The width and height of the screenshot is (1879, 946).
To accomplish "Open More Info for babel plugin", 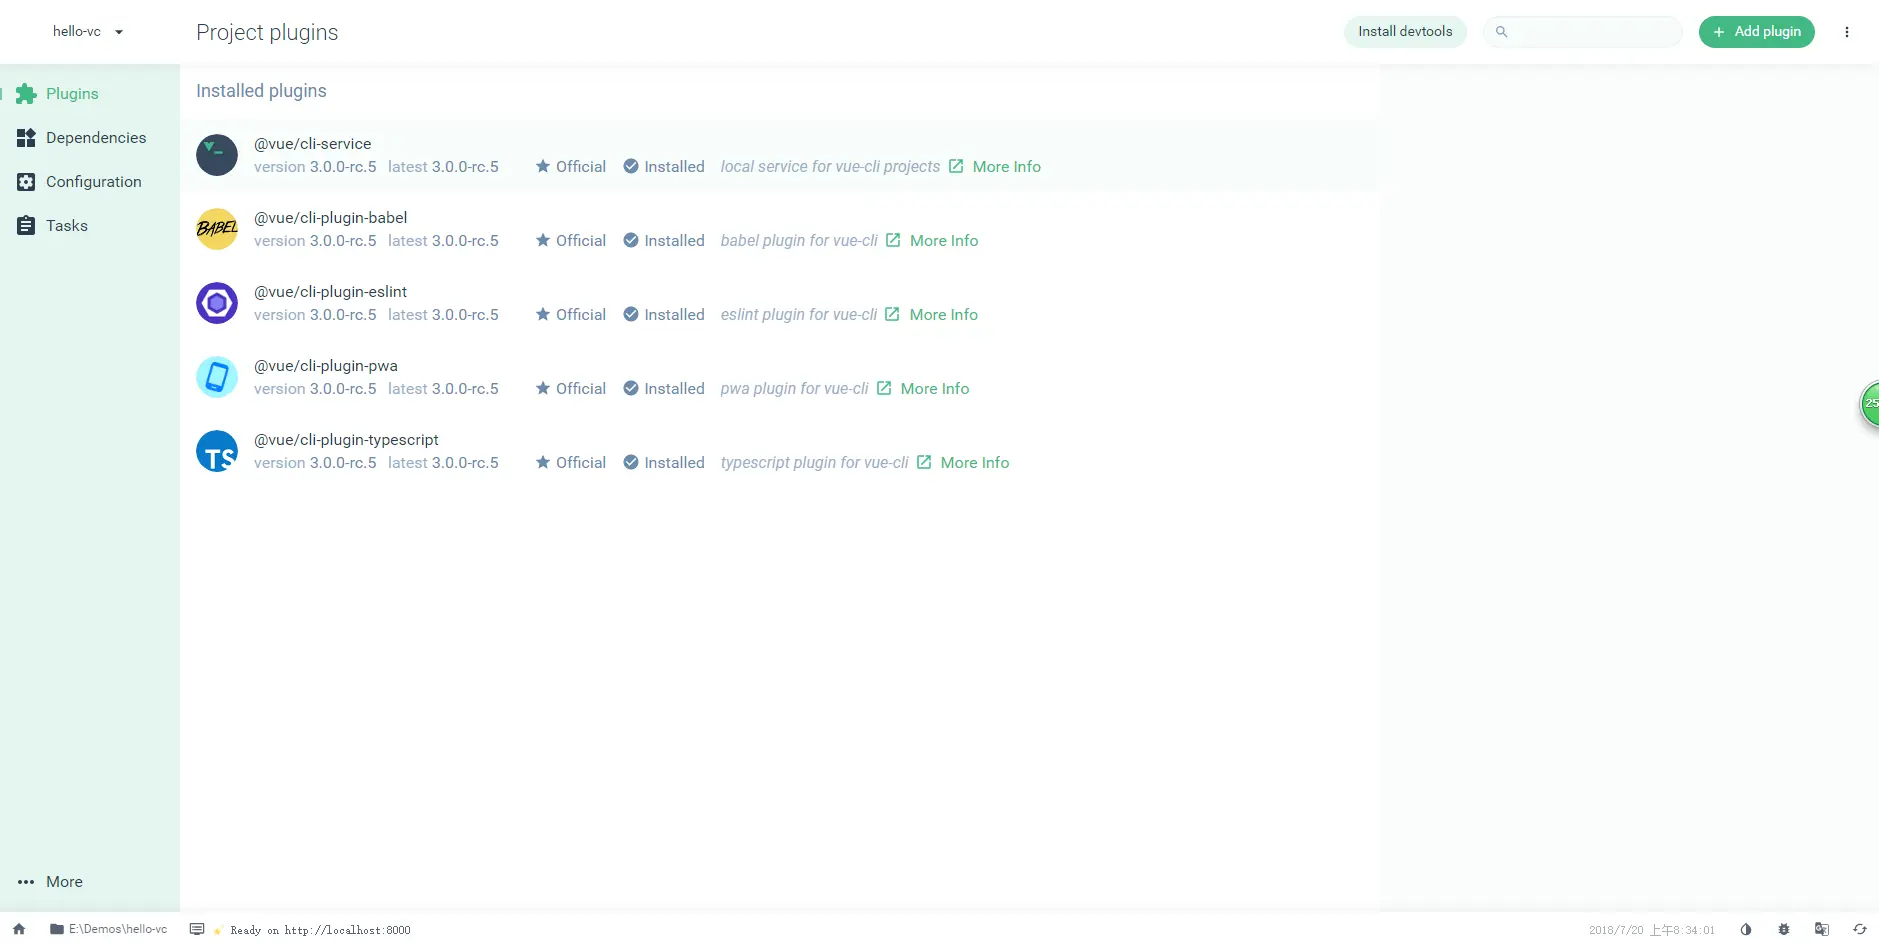I will point(932,241).
